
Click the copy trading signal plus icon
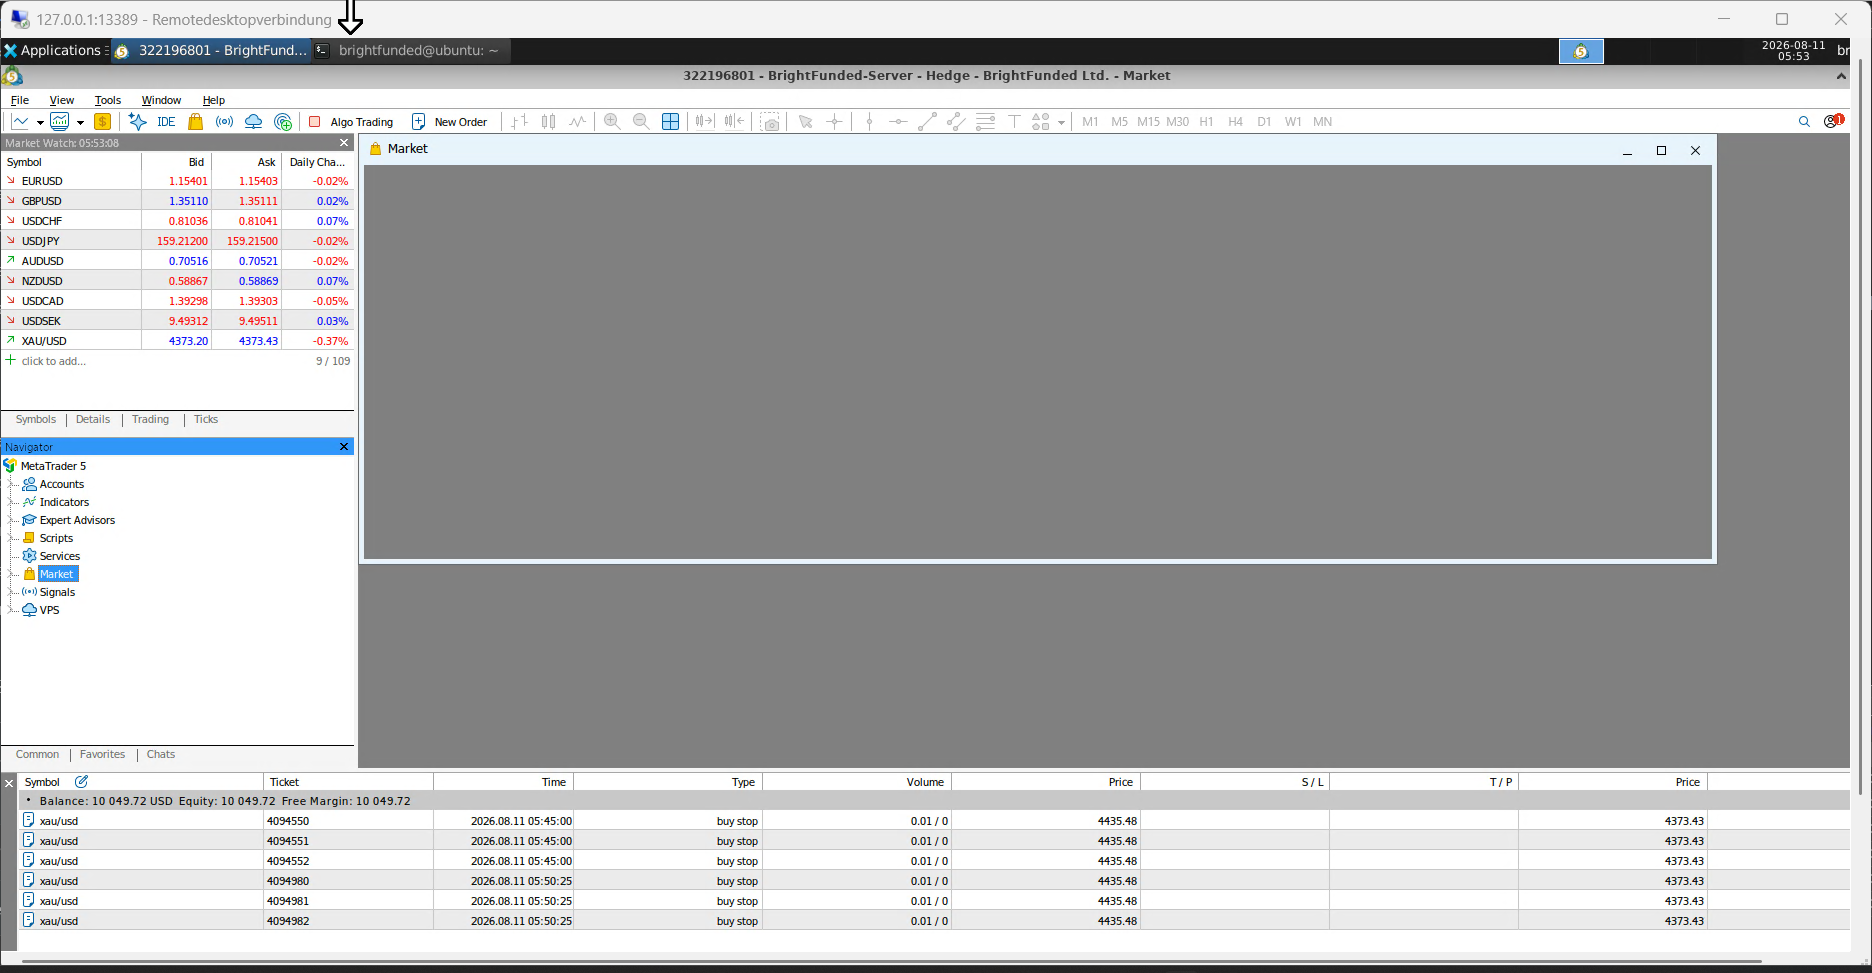coord(283,122)
